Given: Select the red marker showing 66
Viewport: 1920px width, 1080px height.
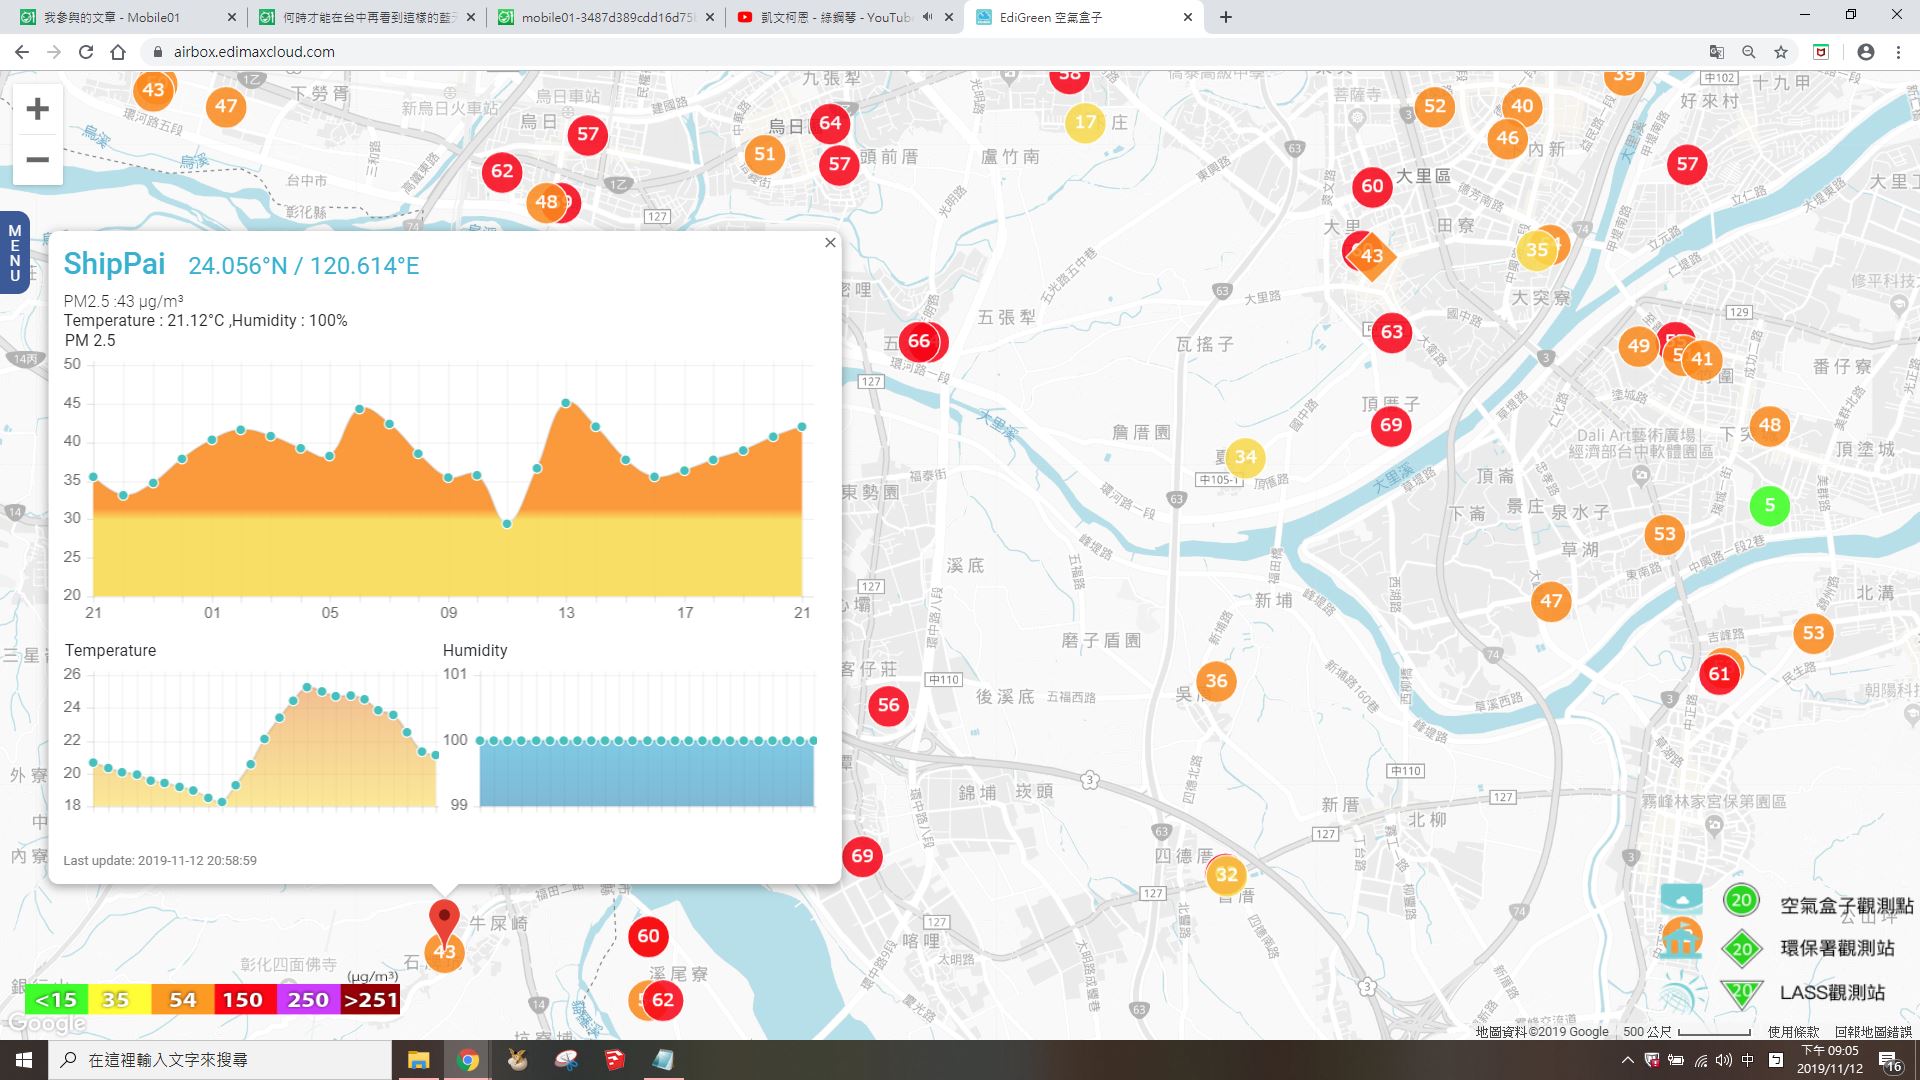Looking at the screenshot, I should pyautogui.click(x=918, y=342).
